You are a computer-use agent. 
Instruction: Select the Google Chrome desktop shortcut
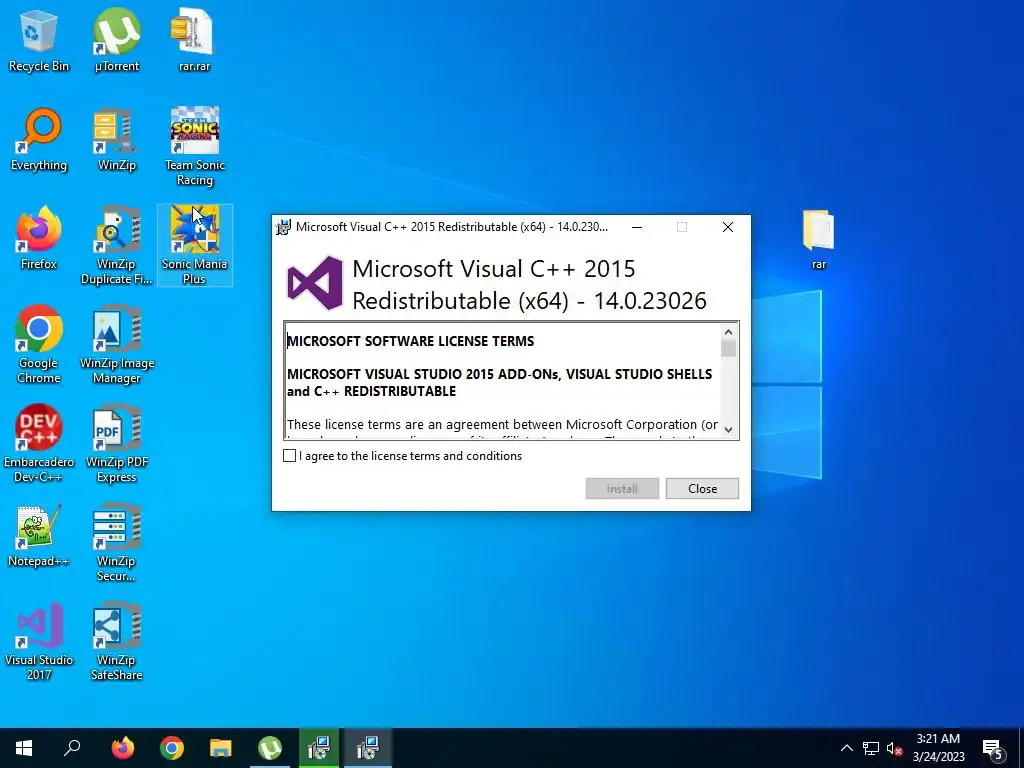click(39, 345)
